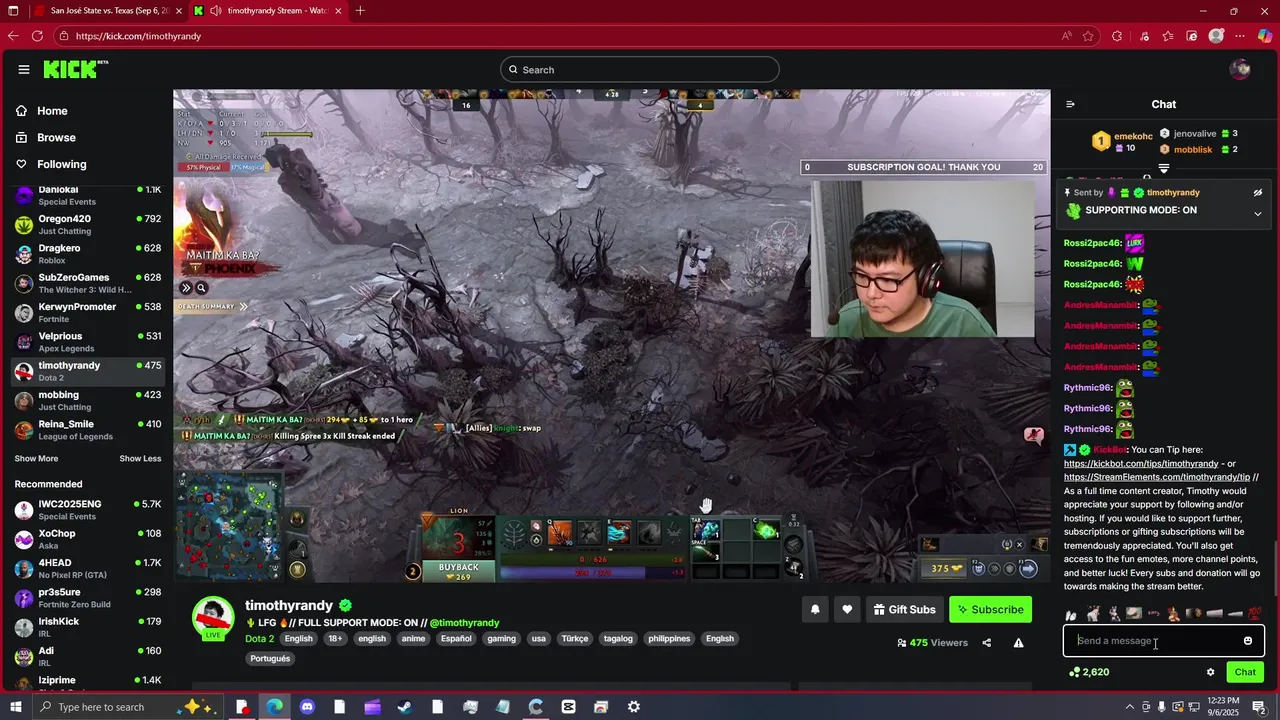Insert the 100 emote from quick bar
The height and width of the screenshot is (720, 1280).
click(1254, 613)
